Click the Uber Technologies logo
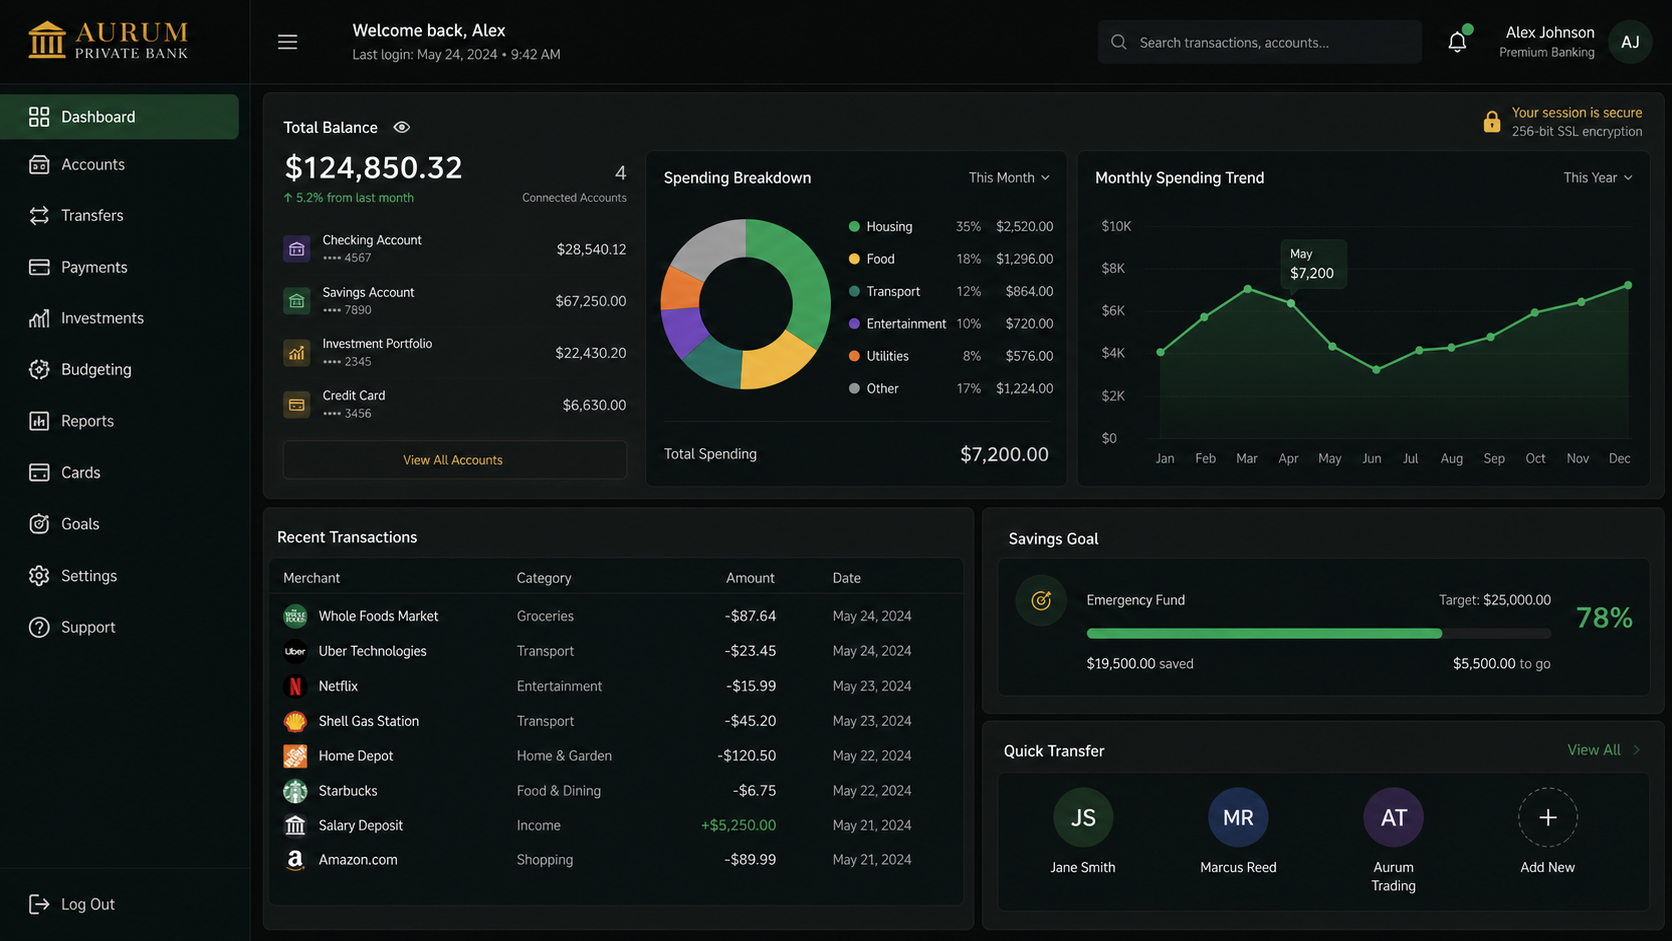Viewport: 1672px width, 941px height. [x=295, y=651]
